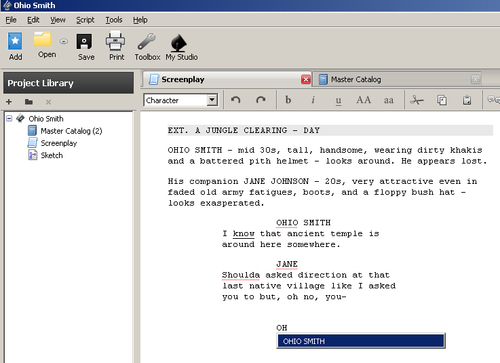Click misspelled word Shoulda
Image resolution: width=500 pixels, height=363 pixels.
[x=241, y=275]
